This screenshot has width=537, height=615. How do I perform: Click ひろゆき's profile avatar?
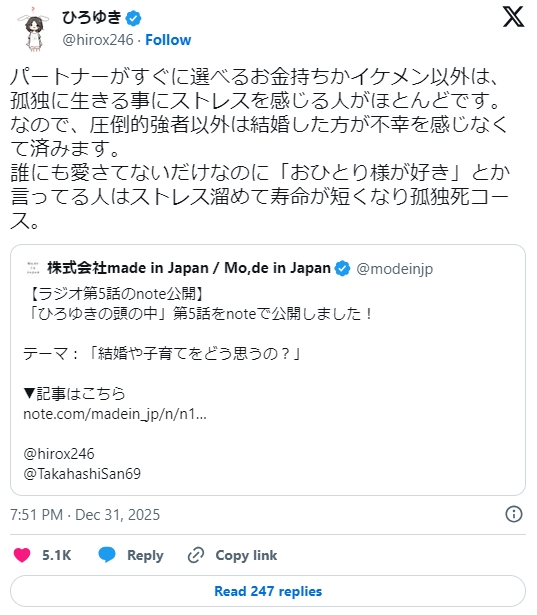click(x=34, y=29)
